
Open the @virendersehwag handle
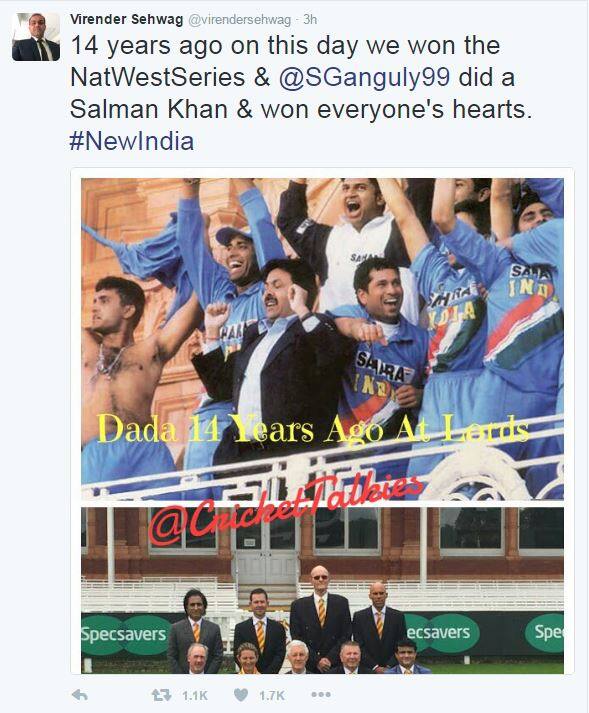[x=239, y=20]
